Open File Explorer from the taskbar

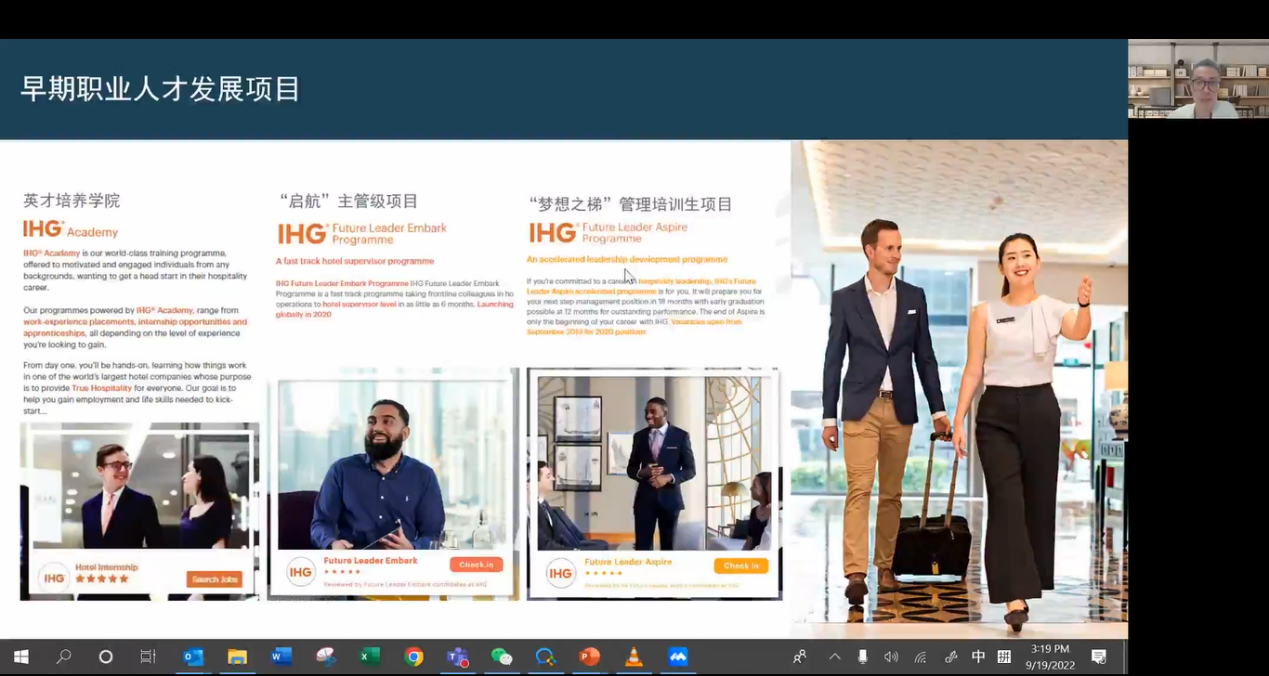coord(237,657)
